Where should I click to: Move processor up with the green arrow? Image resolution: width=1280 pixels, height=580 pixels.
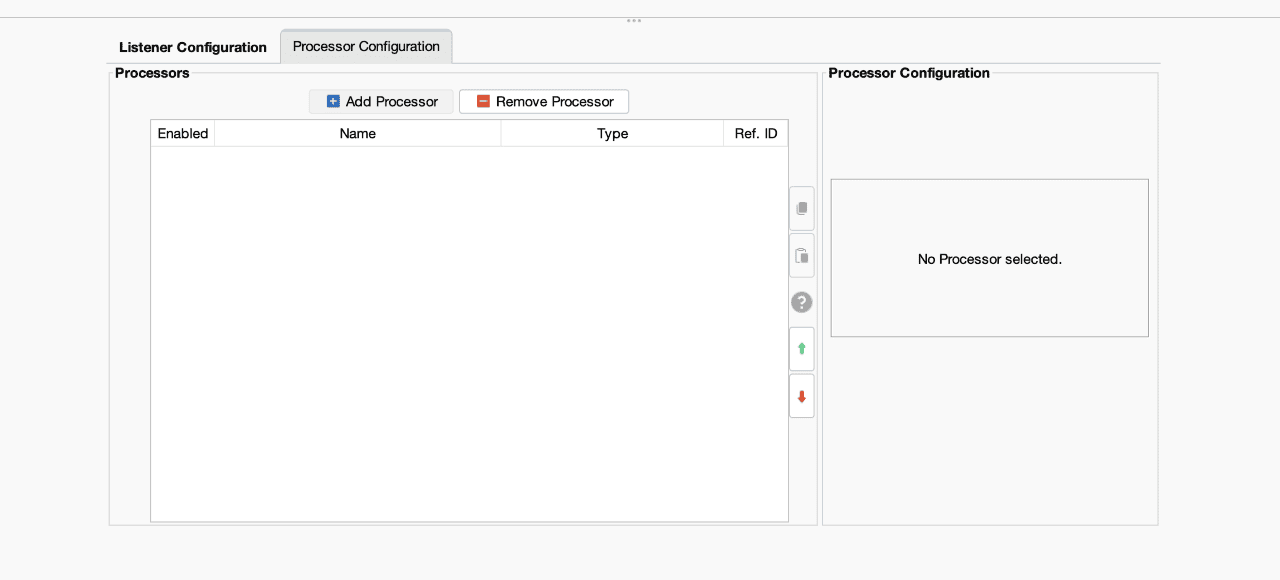(x=802, y=349)
